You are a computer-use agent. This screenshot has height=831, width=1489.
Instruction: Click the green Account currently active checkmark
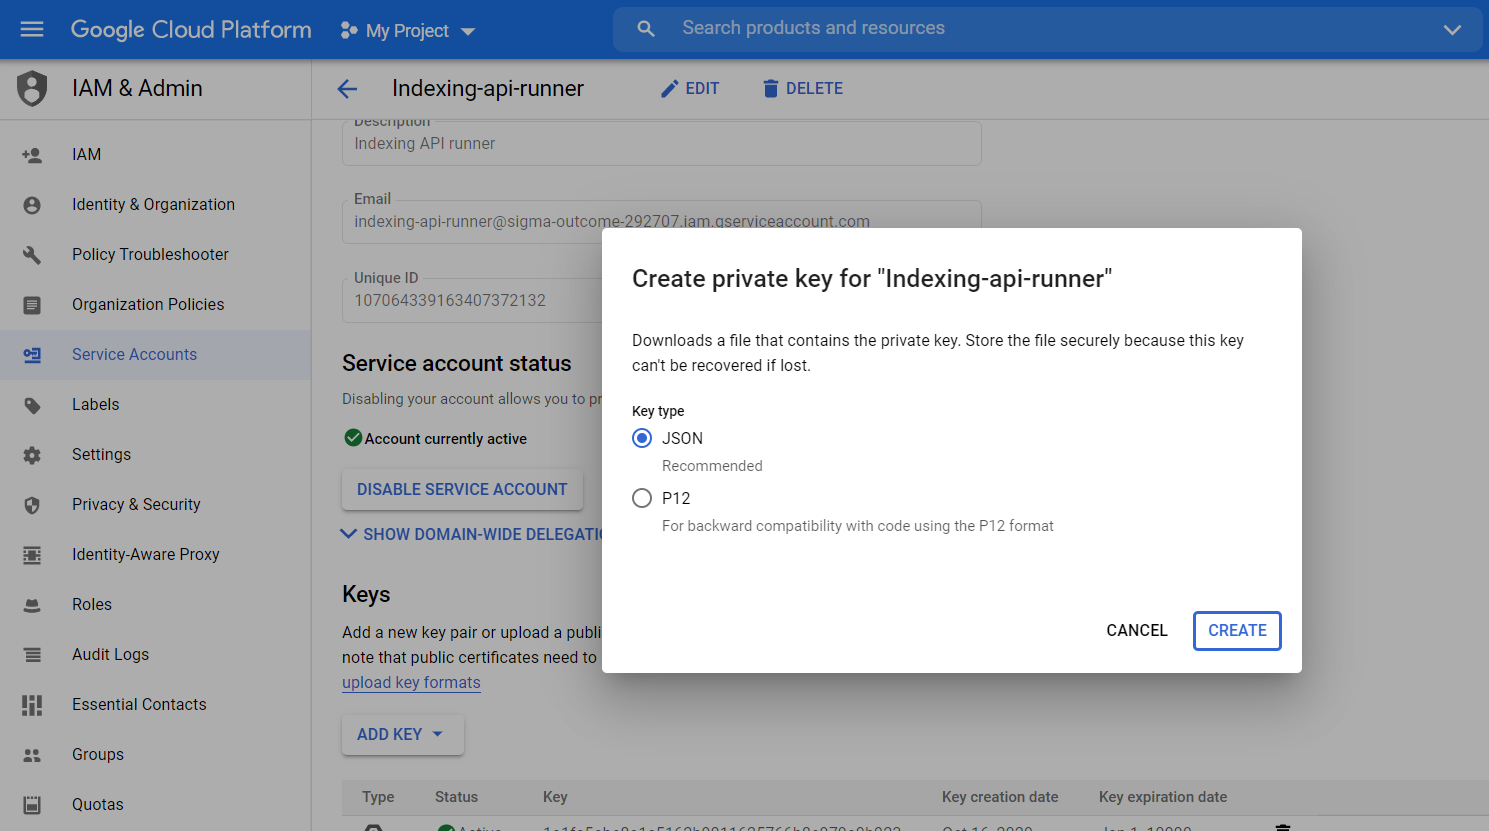[x=352, y=437]
